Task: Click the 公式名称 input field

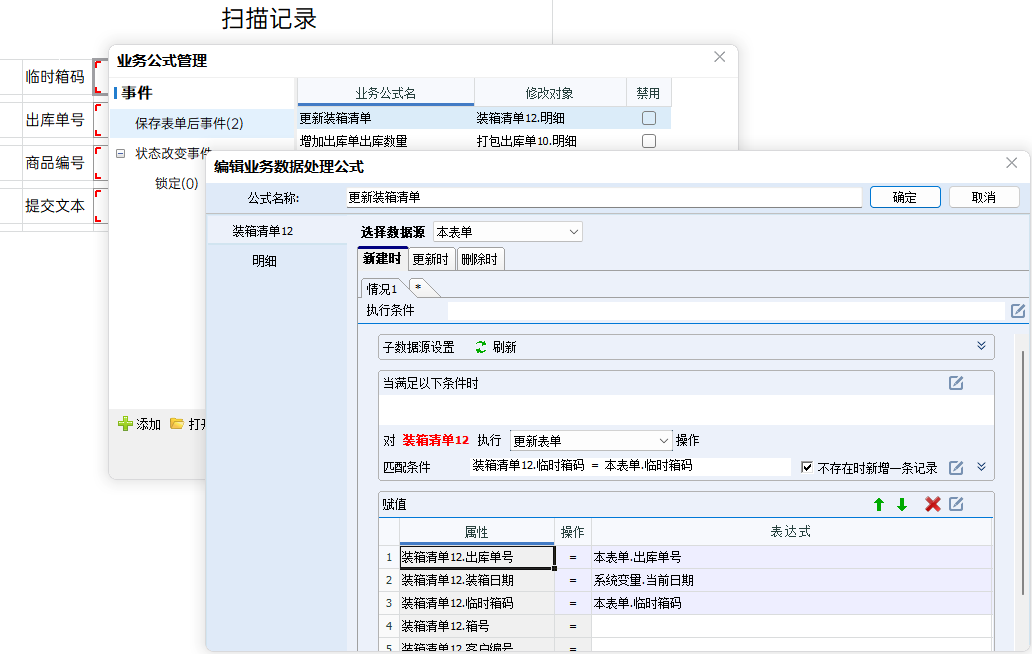Action: click(603, 198)
